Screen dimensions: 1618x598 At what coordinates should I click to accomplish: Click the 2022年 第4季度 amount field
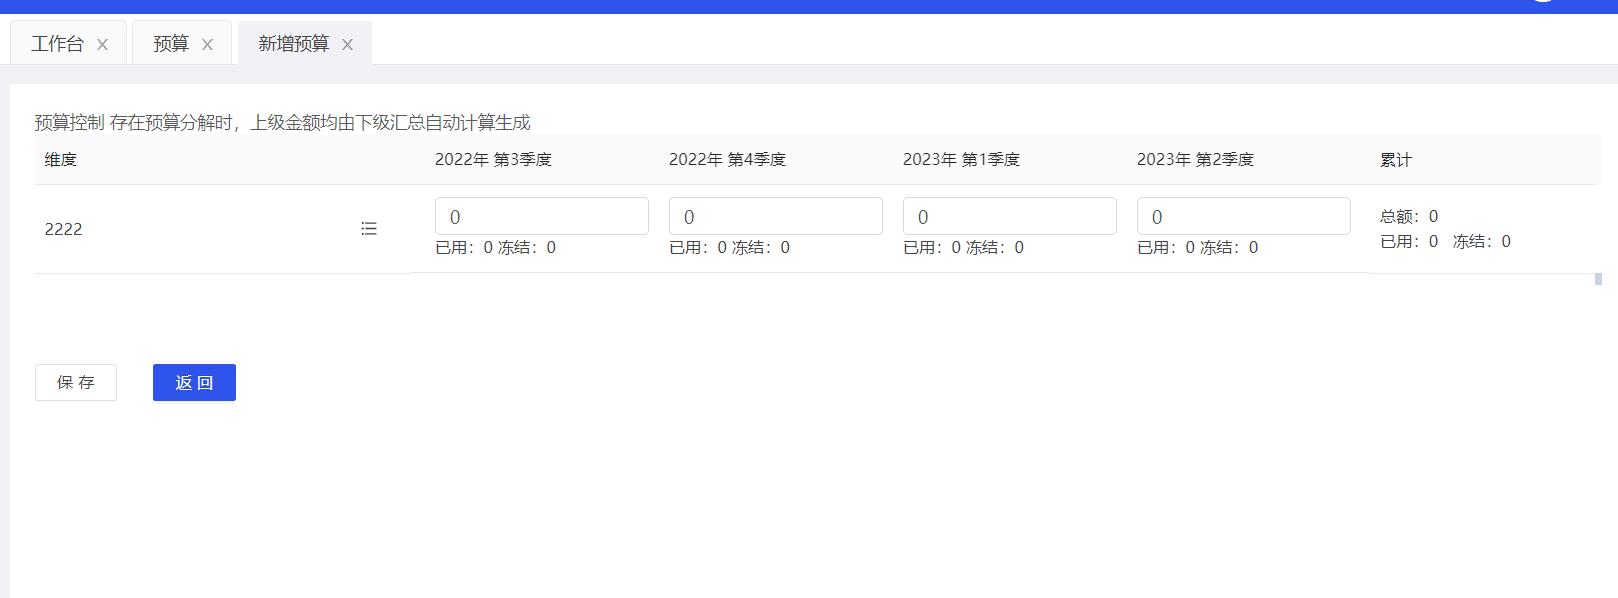775,217
